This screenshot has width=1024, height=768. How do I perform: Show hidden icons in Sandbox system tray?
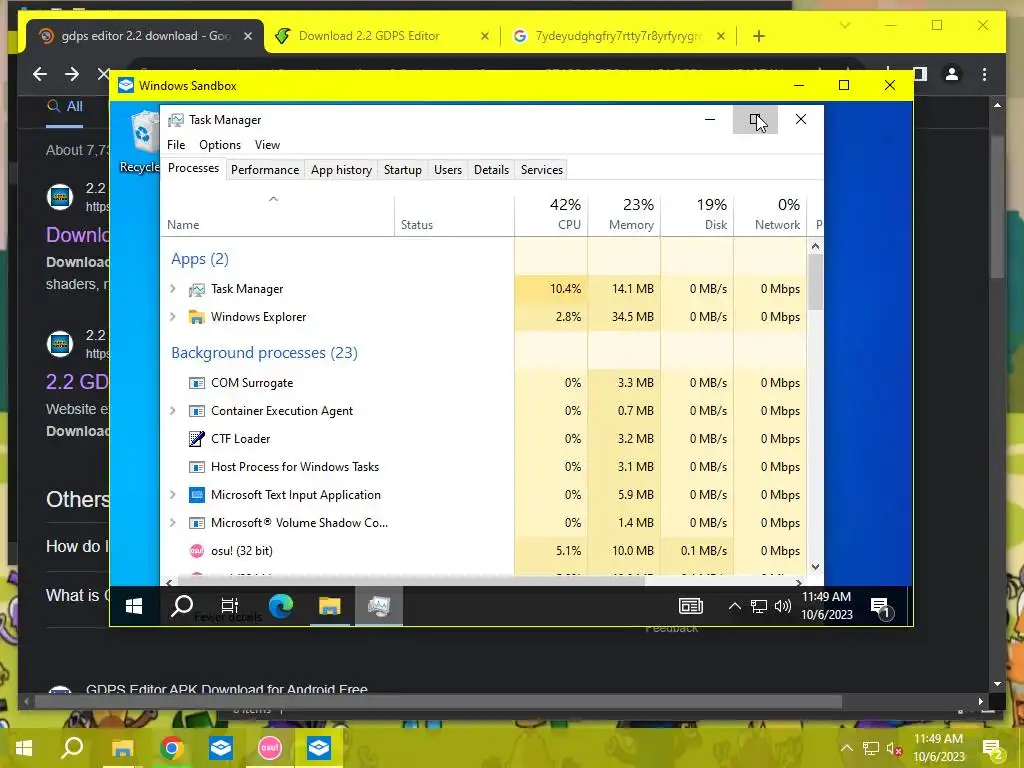tap(734, 607)
